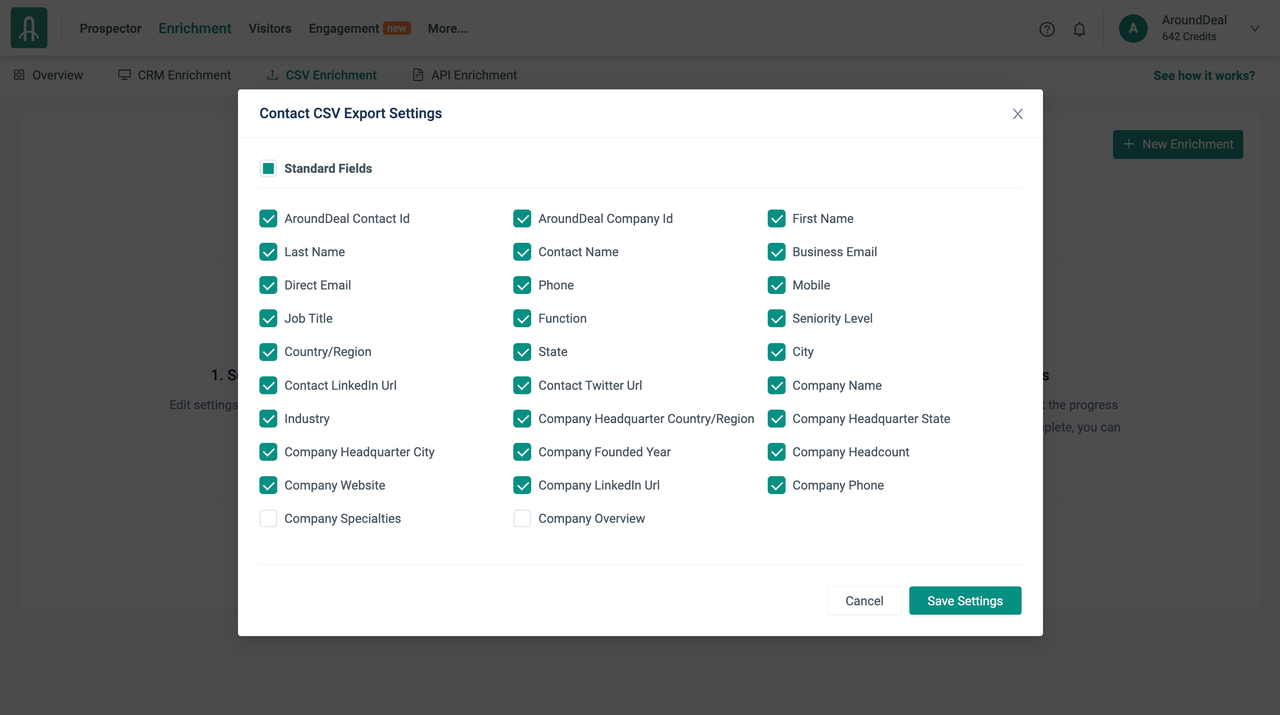Click the API Enrichment document icon
This screenshot has height=715, width=1280.
point(418,75)
